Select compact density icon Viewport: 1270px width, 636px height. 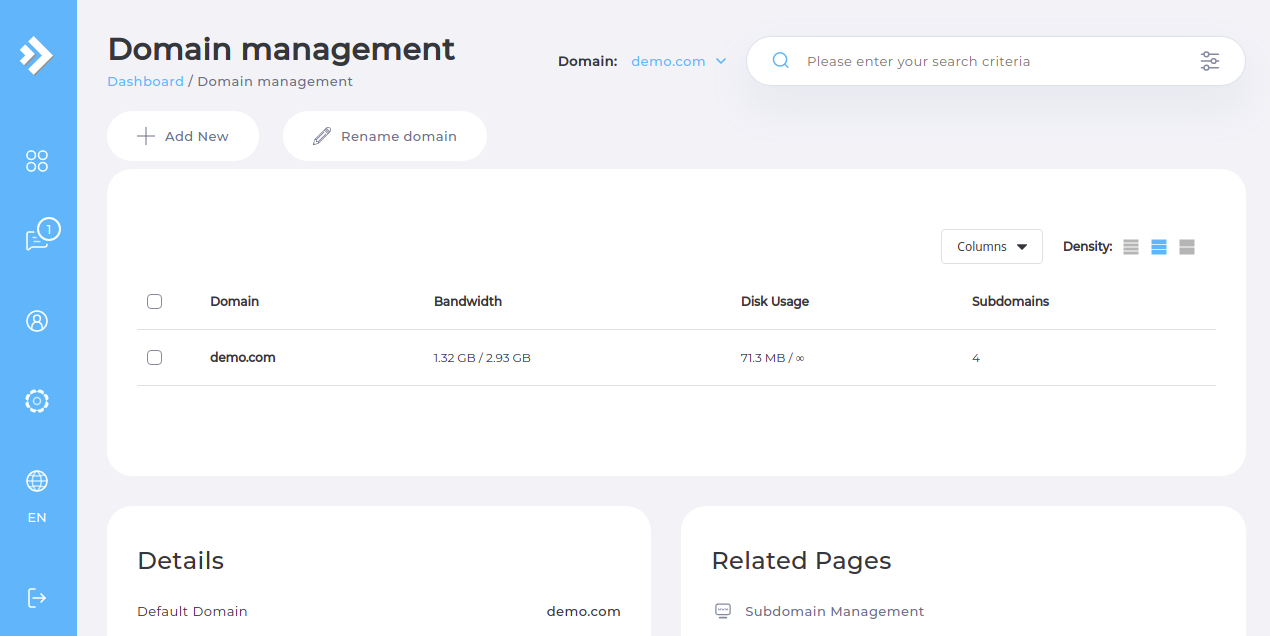pos(1131,247)
